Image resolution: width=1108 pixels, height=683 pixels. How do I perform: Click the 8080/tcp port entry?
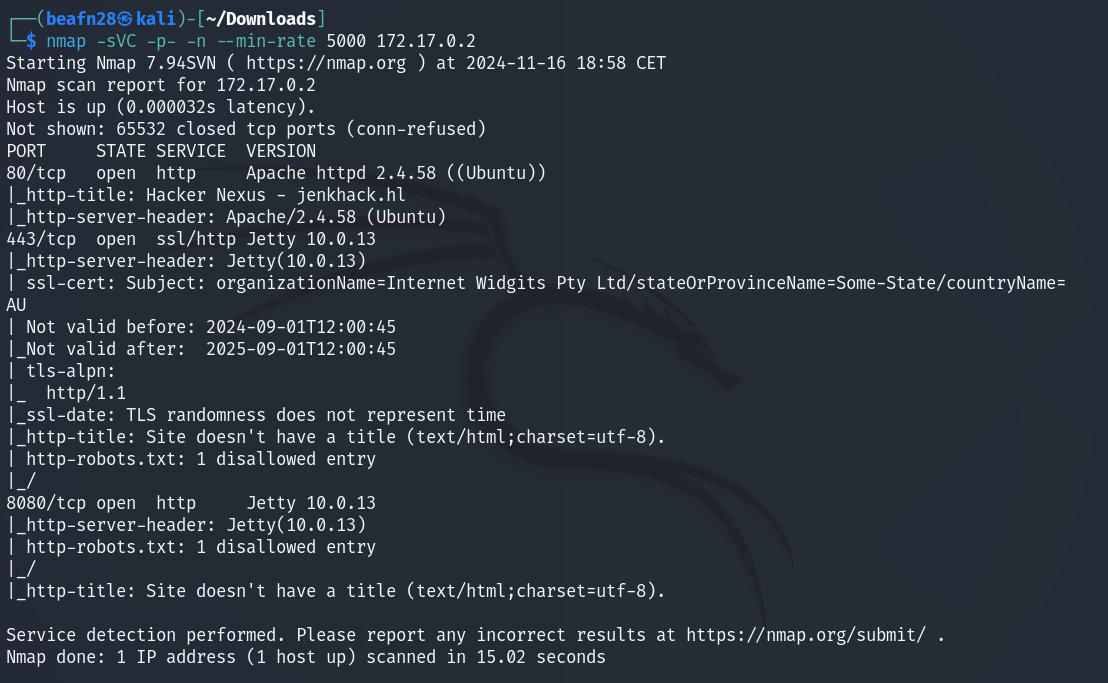tap(46, 503)
